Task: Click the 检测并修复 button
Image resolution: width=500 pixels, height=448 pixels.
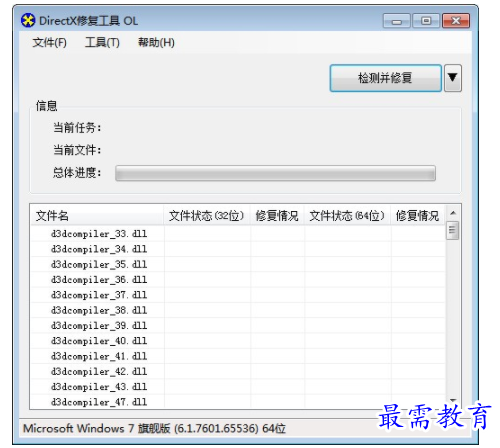Action: pyautogui.click(x=386, y=78)
